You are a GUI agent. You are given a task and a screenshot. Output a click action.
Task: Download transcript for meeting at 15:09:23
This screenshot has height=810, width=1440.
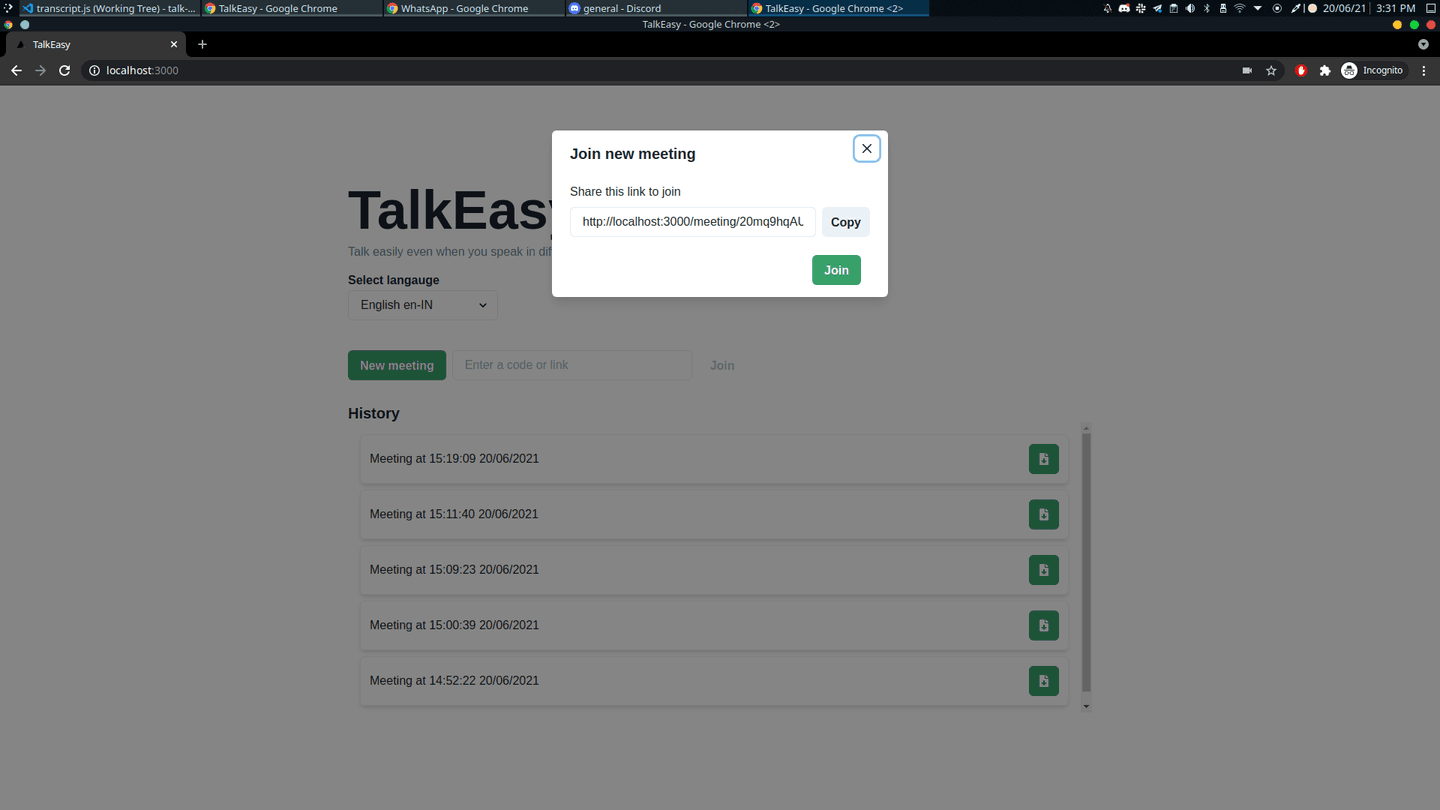[x=1044, y=570]
